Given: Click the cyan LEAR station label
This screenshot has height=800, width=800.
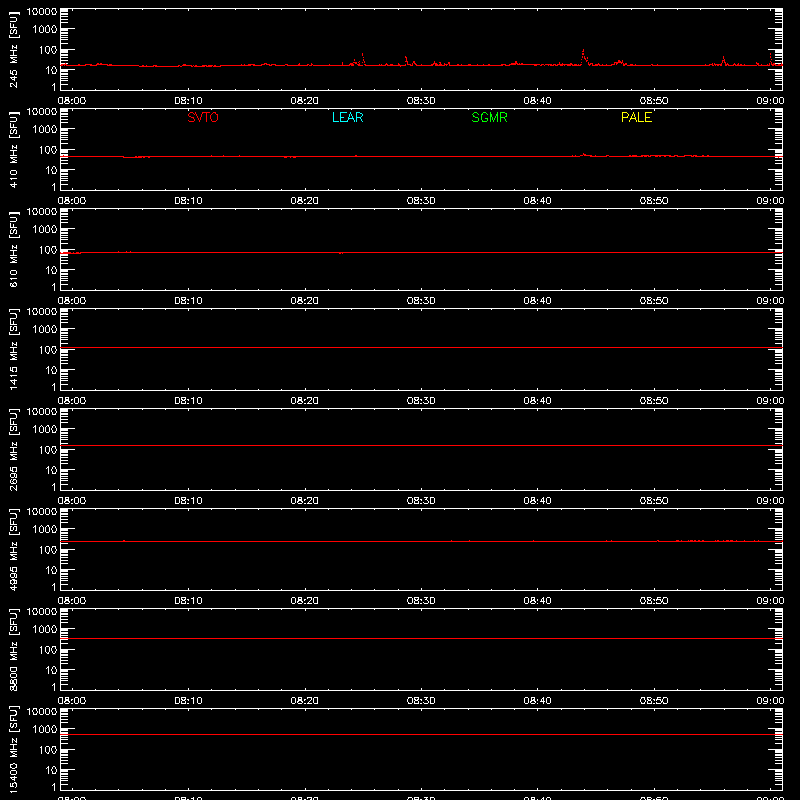Looking at the screenshot, I should point(347,117).
